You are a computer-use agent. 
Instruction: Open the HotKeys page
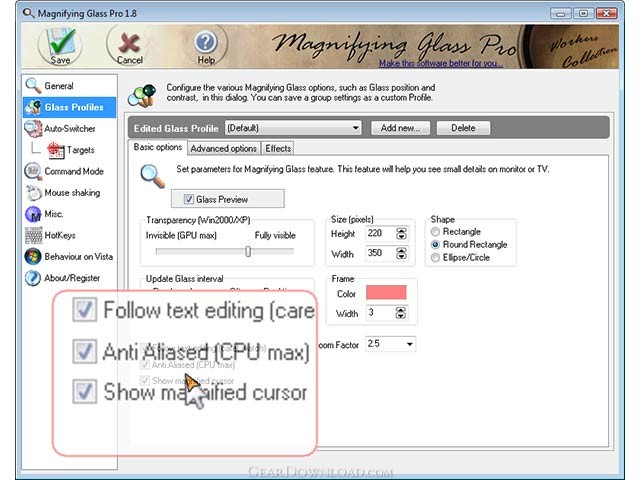click(60, 236)
